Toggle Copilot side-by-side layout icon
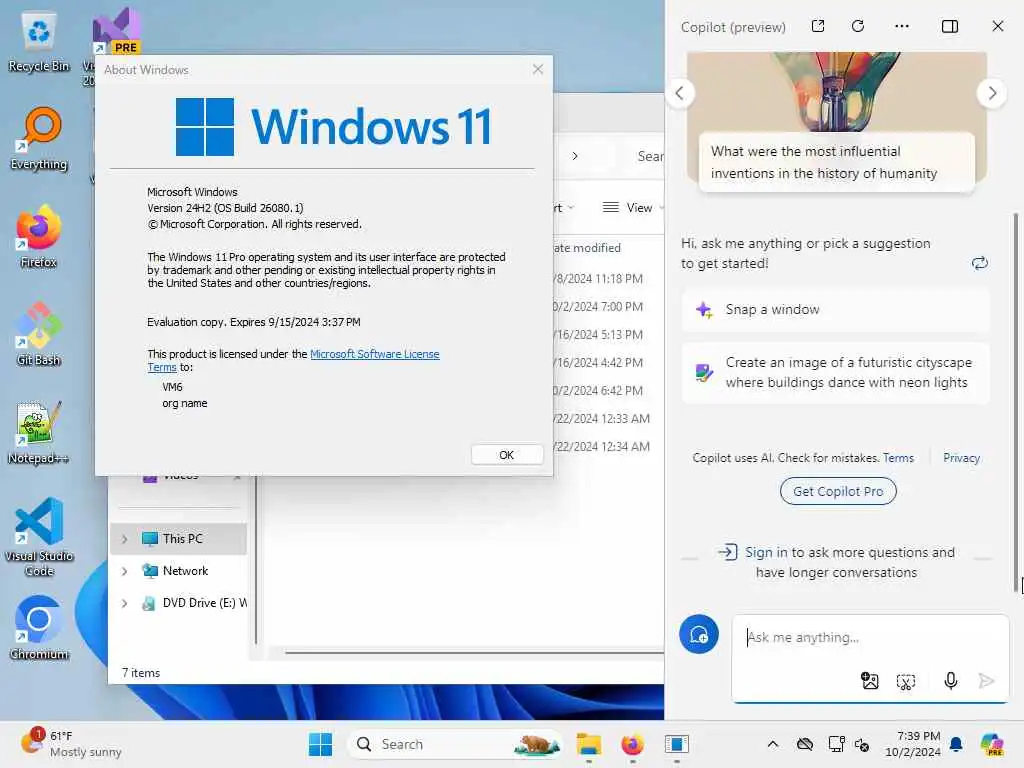This screenshot has width=1024, height=768. [x=950, y=26]
